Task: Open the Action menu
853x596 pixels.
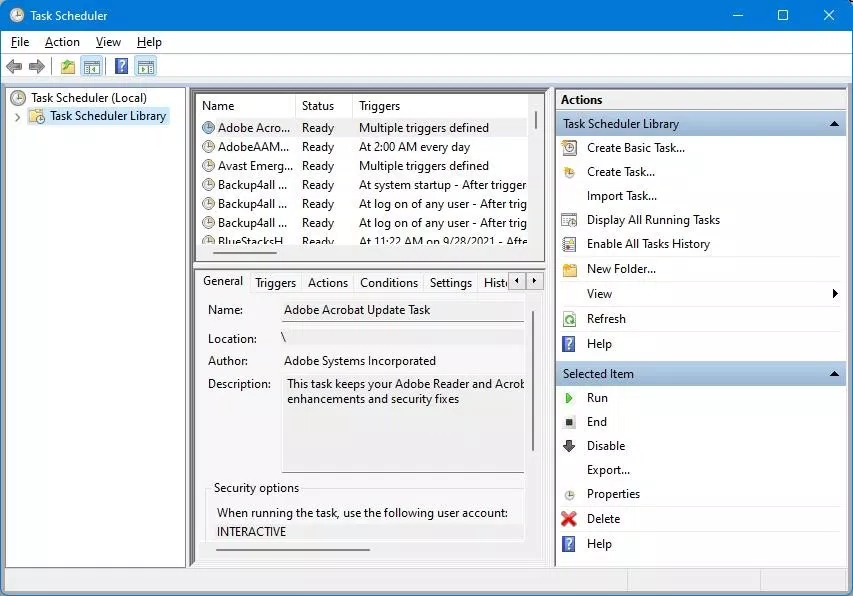Action: 62,42
